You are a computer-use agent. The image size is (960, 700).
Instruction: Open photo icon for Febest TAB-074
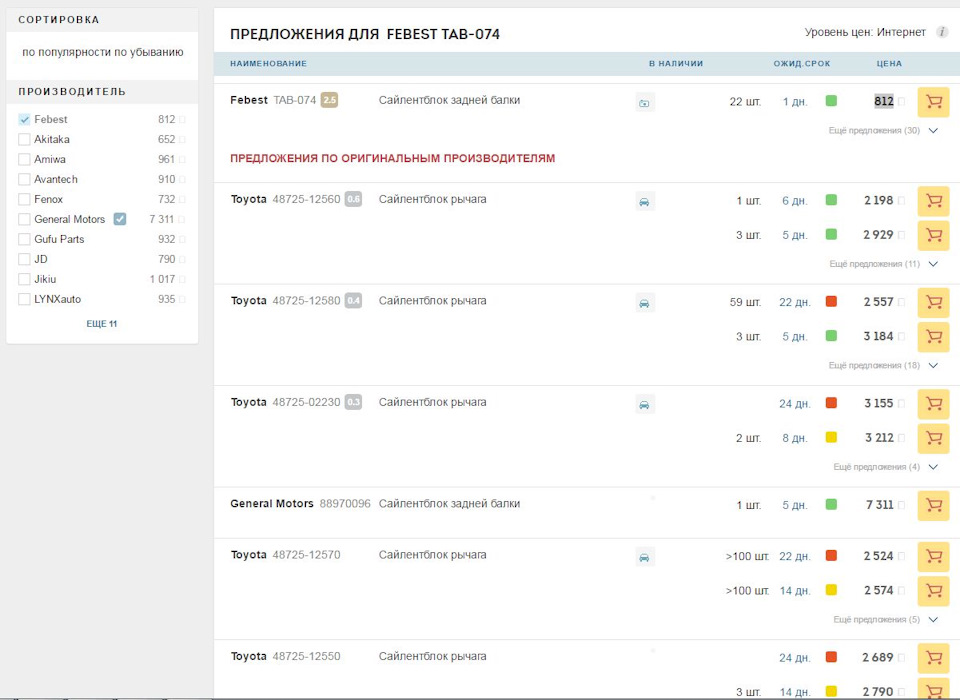point(645,102)
